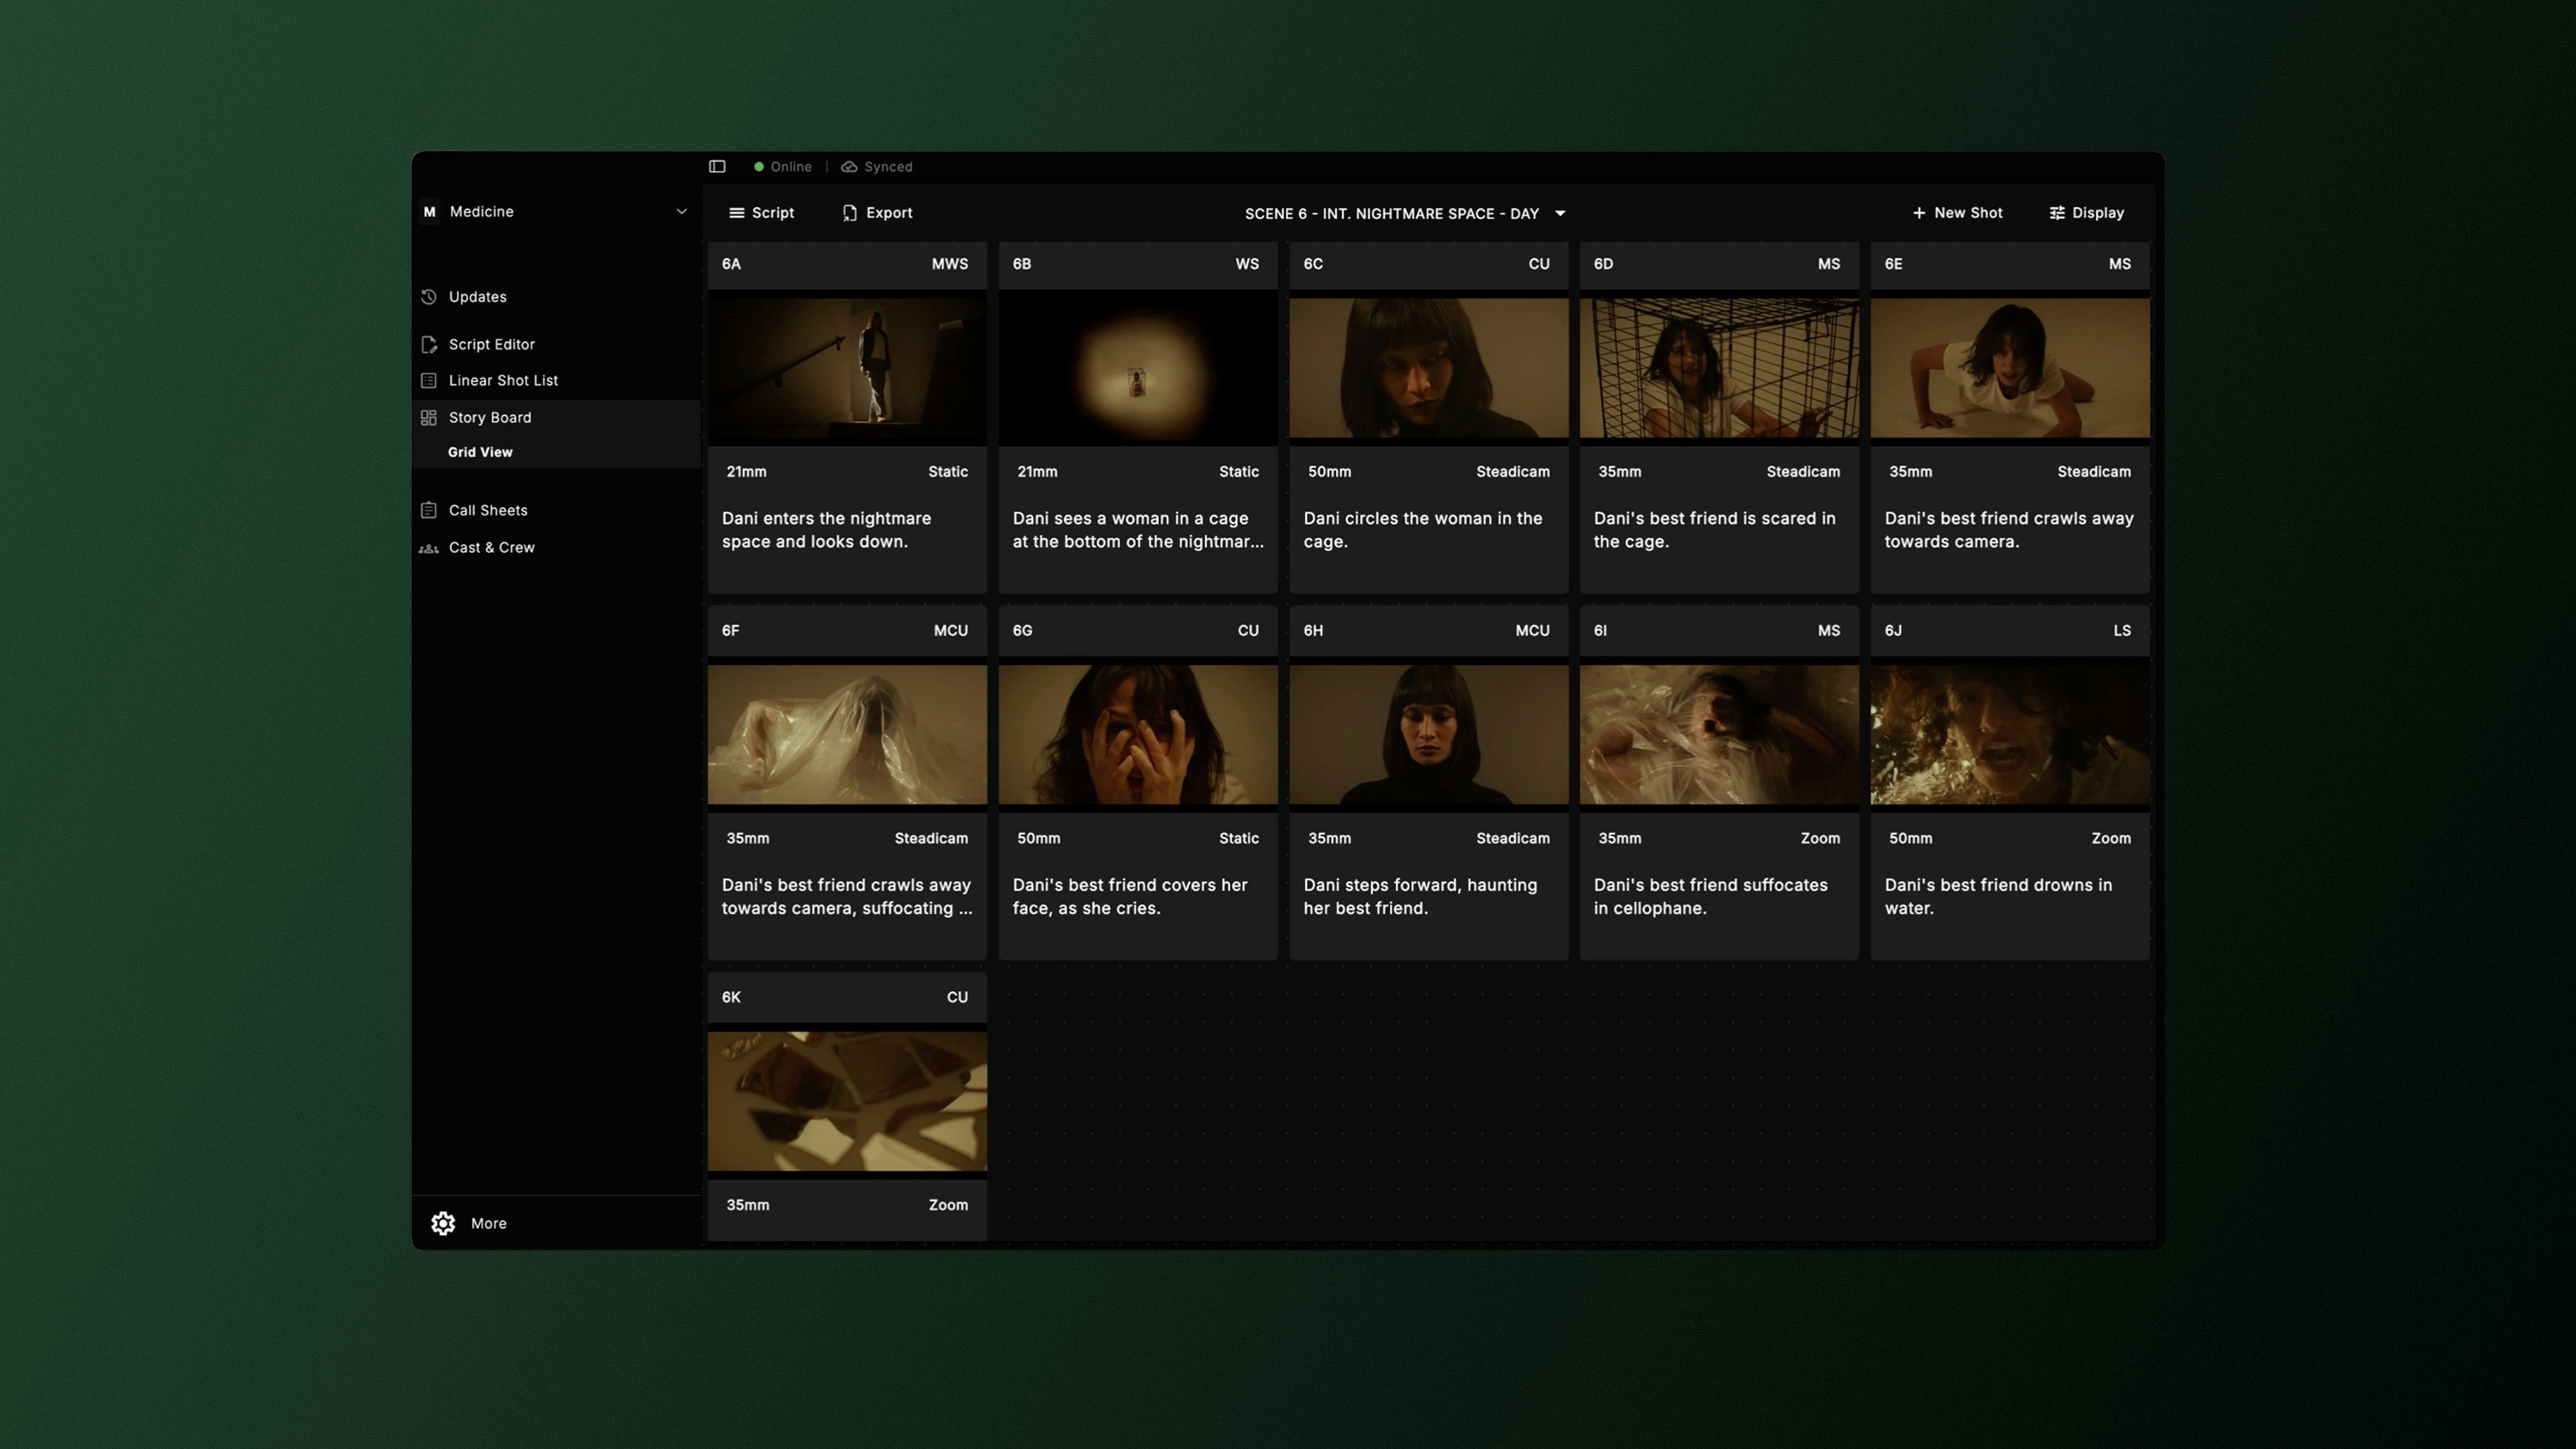Click the Story Board grid icon
This screenshot has width=2576, height=1449.
[x=429, y=418]
